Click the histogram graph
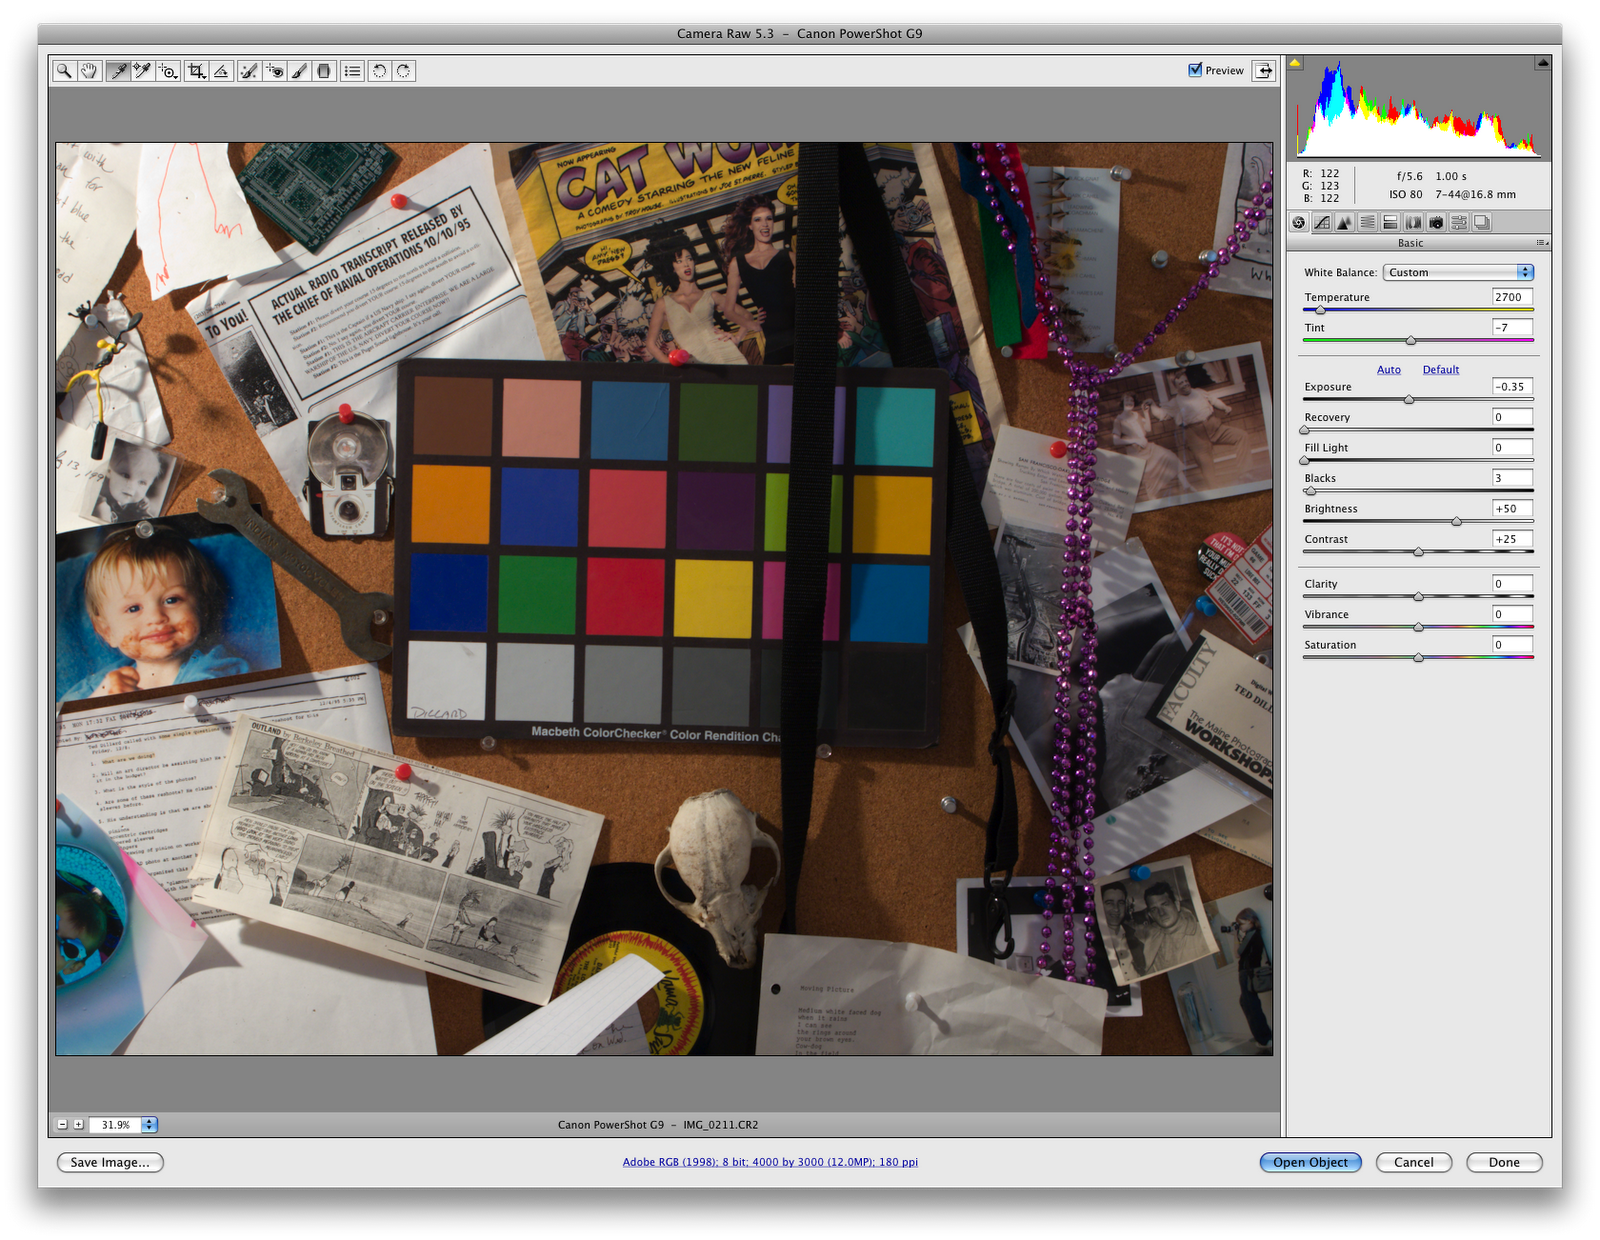This screenshot has width=1600, height=1240. tap(1419, 108)
